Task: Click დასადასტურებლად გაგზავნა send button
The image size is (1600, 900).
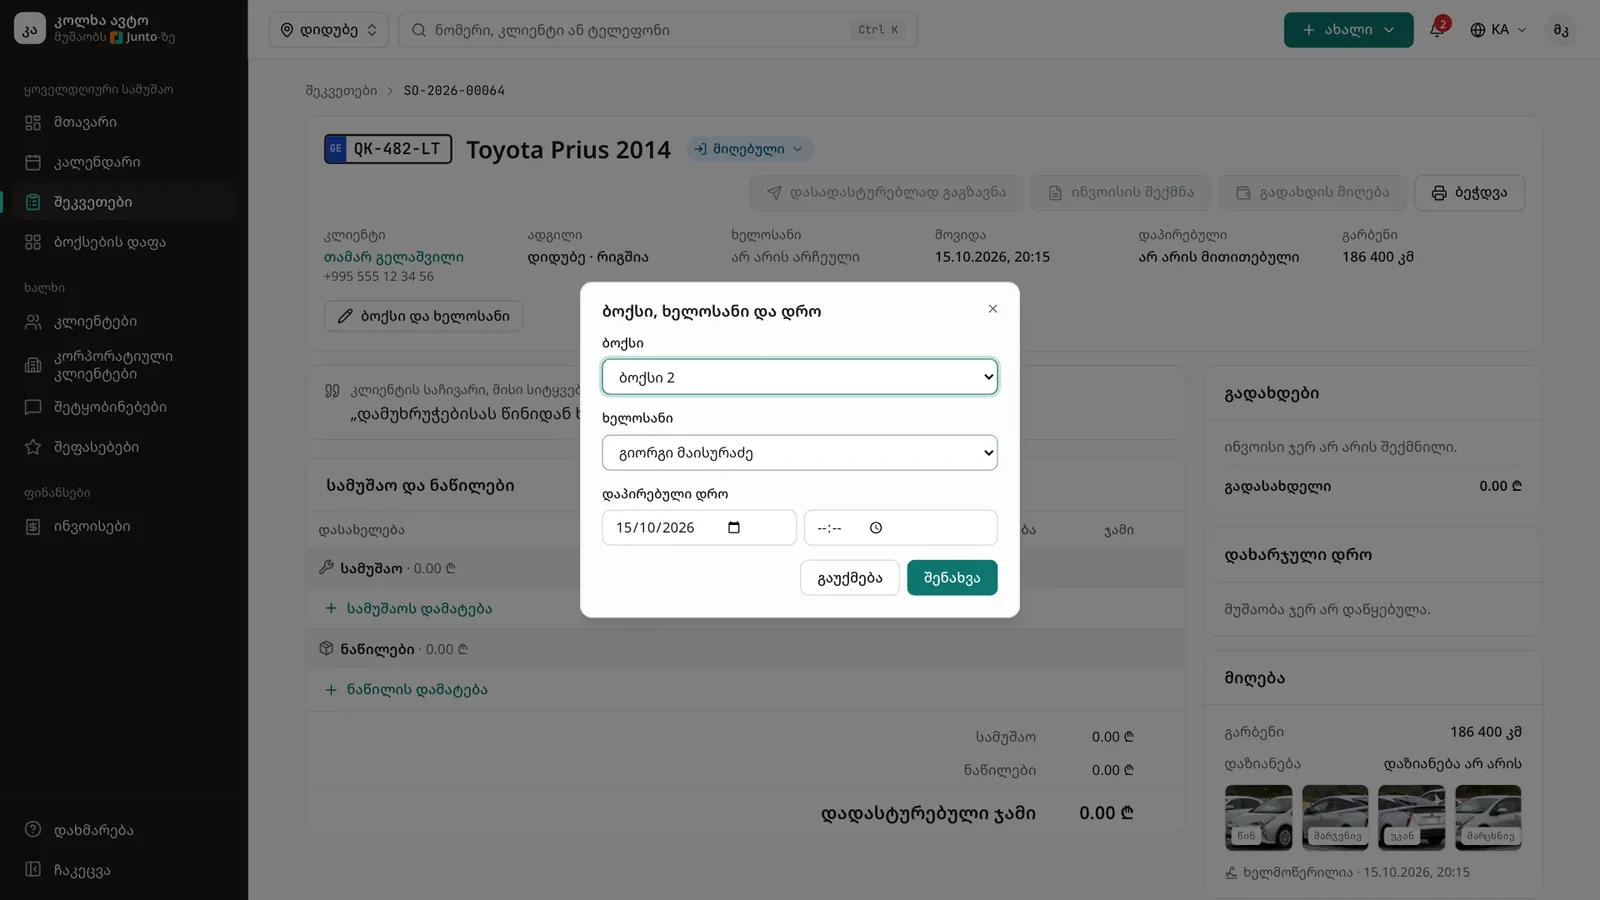Action: pyautogui.click(x=886, y=193)
